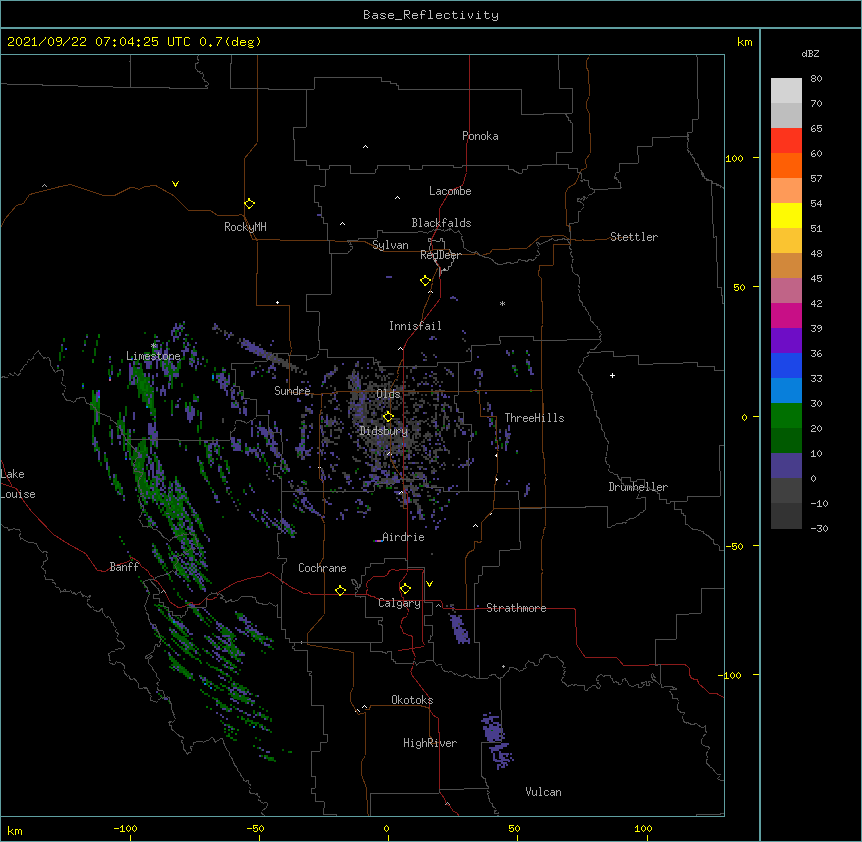This screenshot has width=862, height=842.
Task: Click the purple echo patch east of HighRiver
Action: [x=496, y=740]
